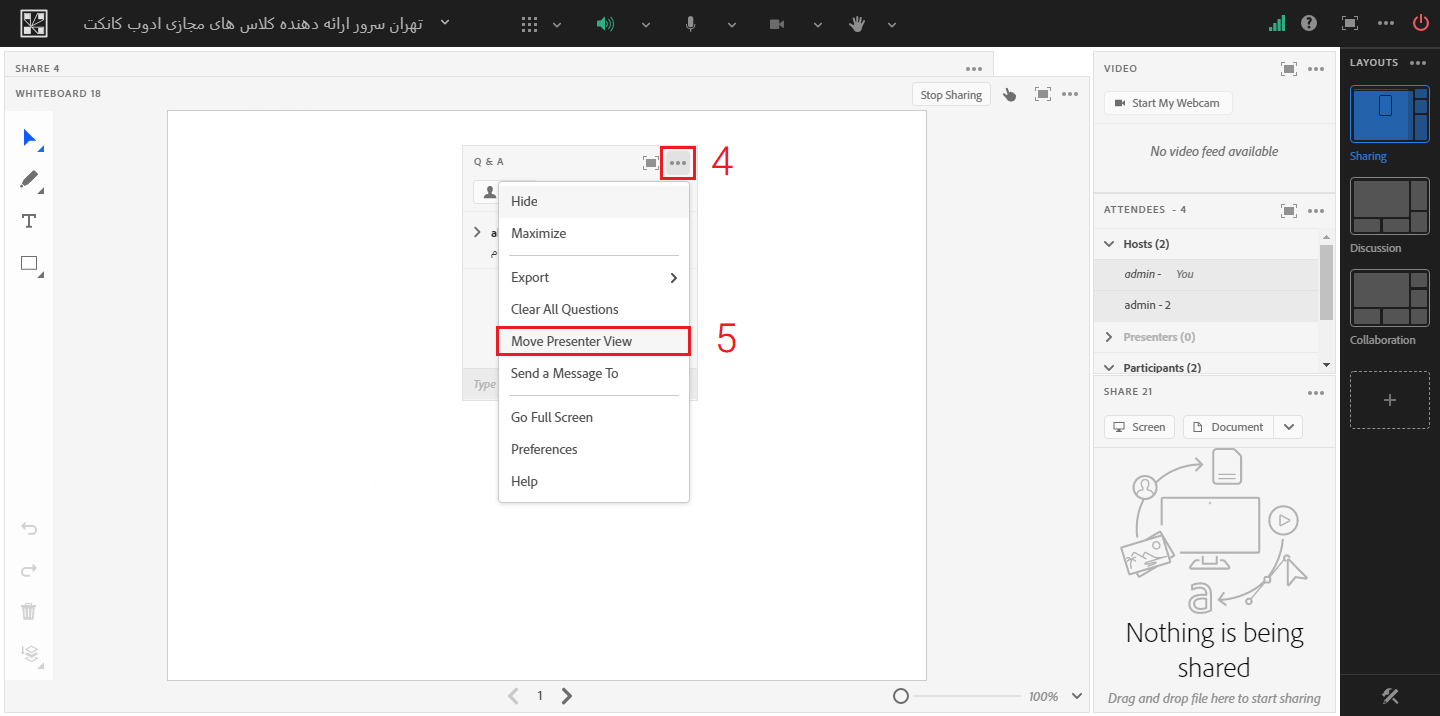This screenshot has width=1440, height=716.
Task: Click the red power end-meeting icon
Action: tap(1420, 23)
